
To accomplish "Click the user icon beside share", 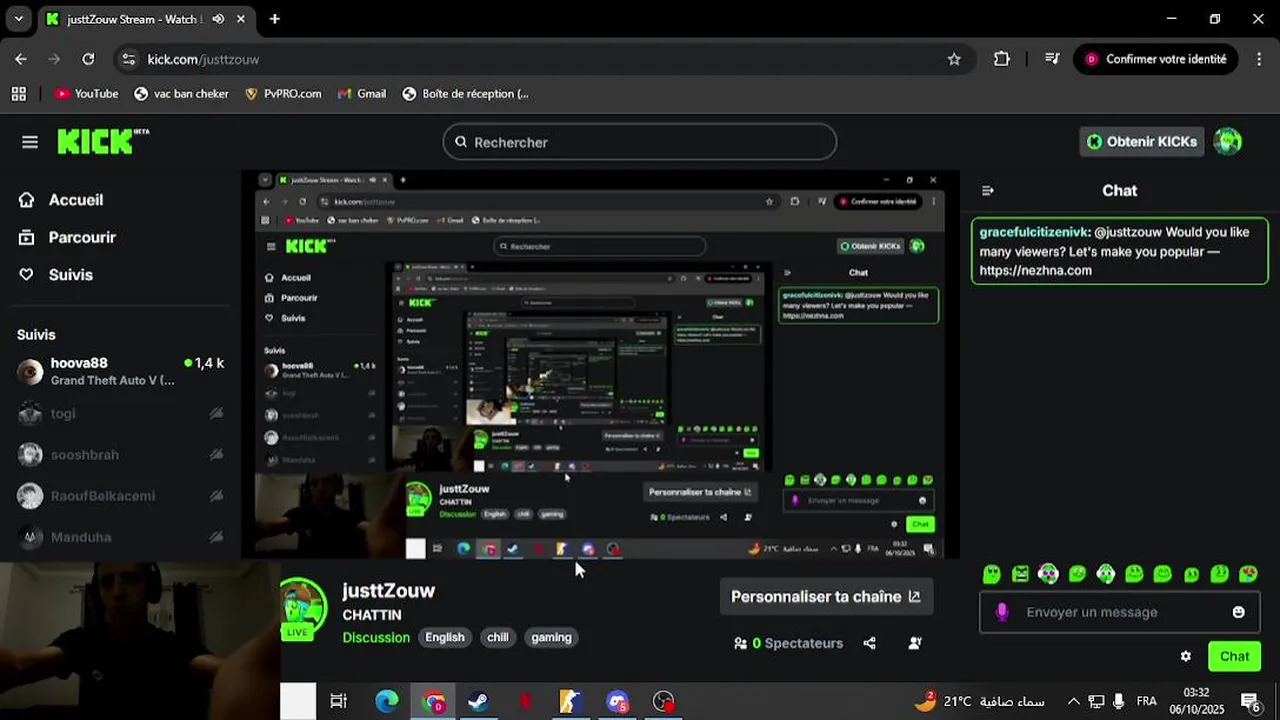I will pyautogui.click(x=914, y=643).
